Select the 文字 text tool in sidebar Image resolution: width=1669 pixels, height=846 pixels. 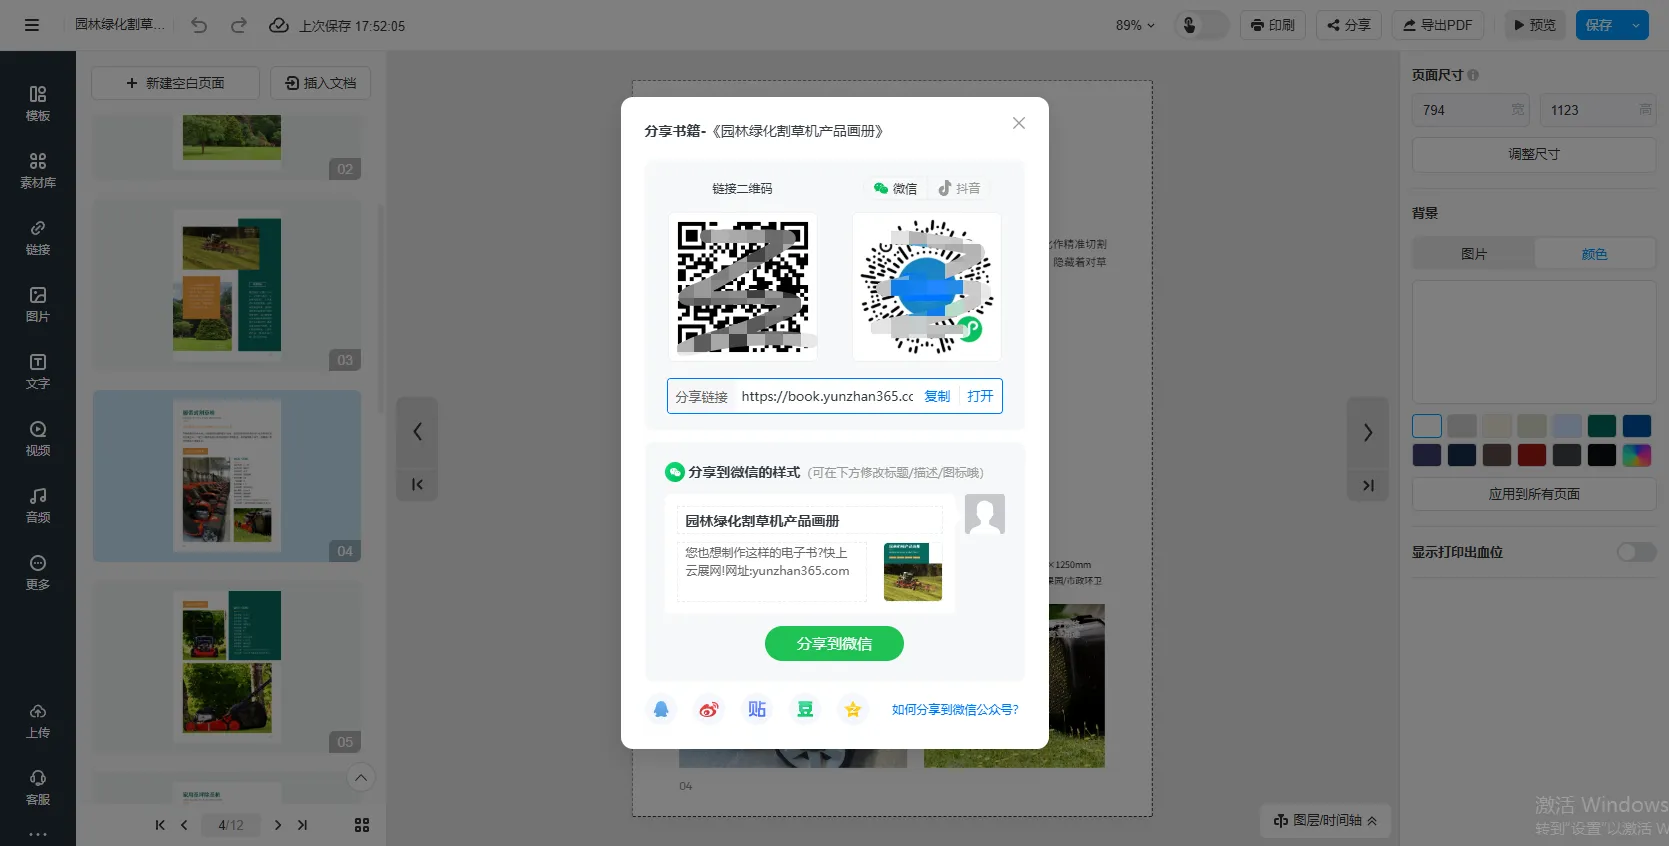[x=38, y=371]
